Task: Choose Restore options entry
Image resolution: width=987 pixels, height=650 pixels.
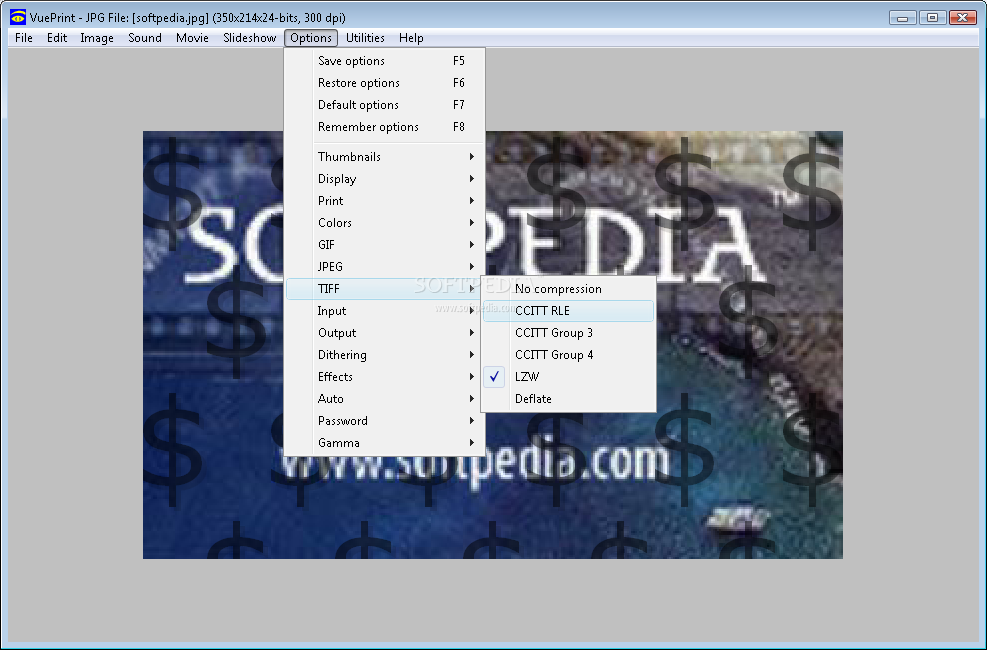Action: [x=385, y=83]
